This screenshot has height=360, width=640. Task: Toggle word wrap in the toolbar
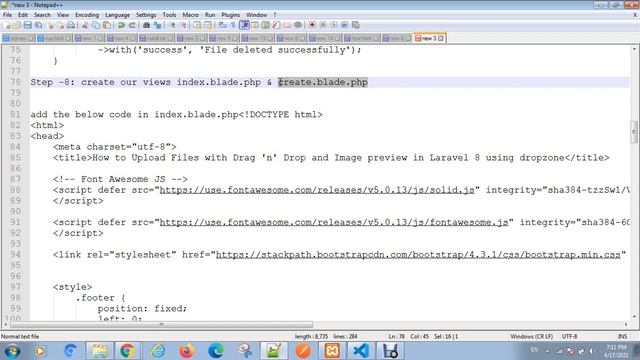pyautogui.click(x=222, y=25)
